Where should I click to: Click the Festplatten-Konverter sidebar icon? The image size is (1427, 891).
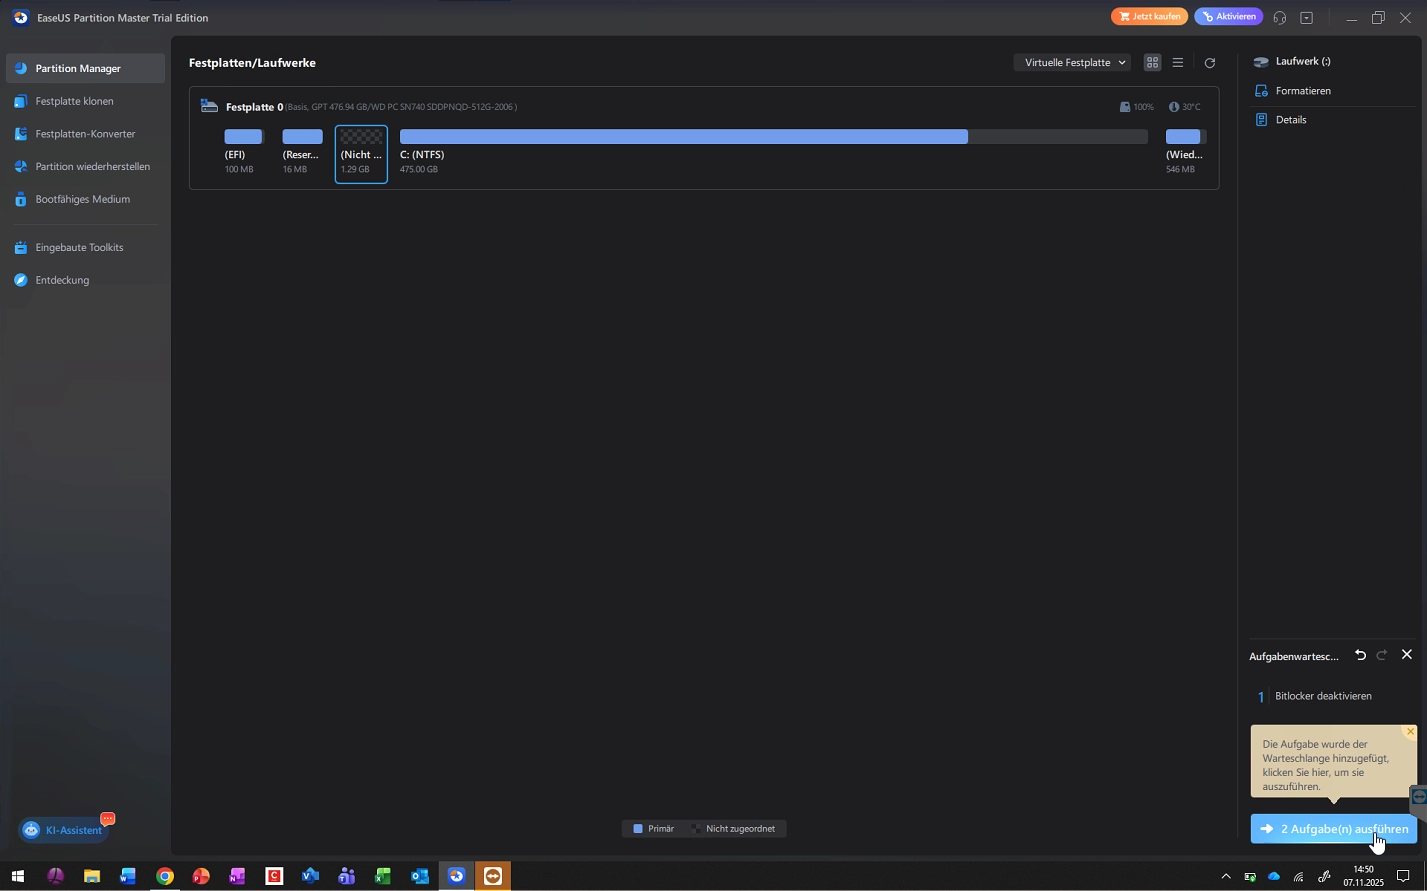tap(20, 134)
